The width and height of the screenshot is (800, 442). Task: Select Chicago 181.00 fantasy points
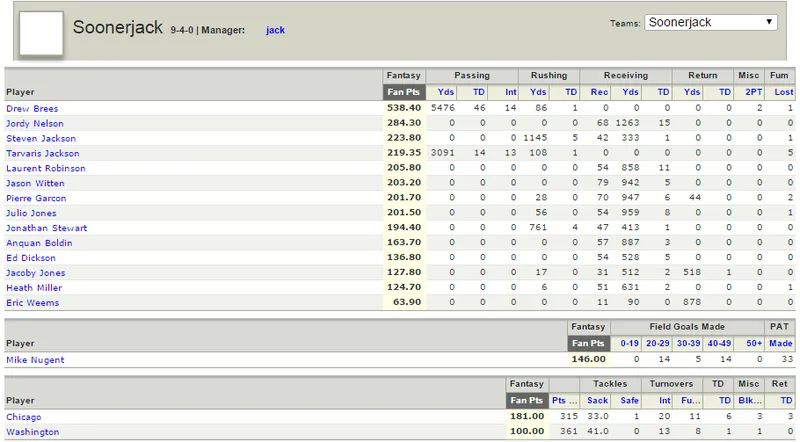pyautogui.click(x=527, y=416)
